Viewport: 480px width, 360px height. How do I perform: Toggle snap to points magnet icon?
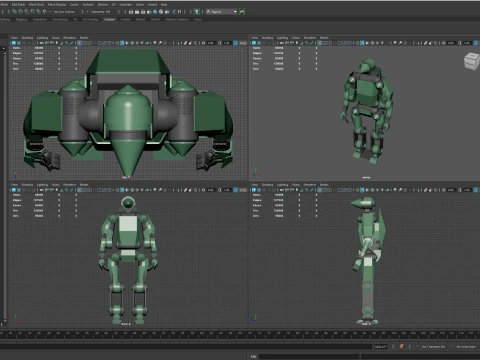[x=26, y=11]
